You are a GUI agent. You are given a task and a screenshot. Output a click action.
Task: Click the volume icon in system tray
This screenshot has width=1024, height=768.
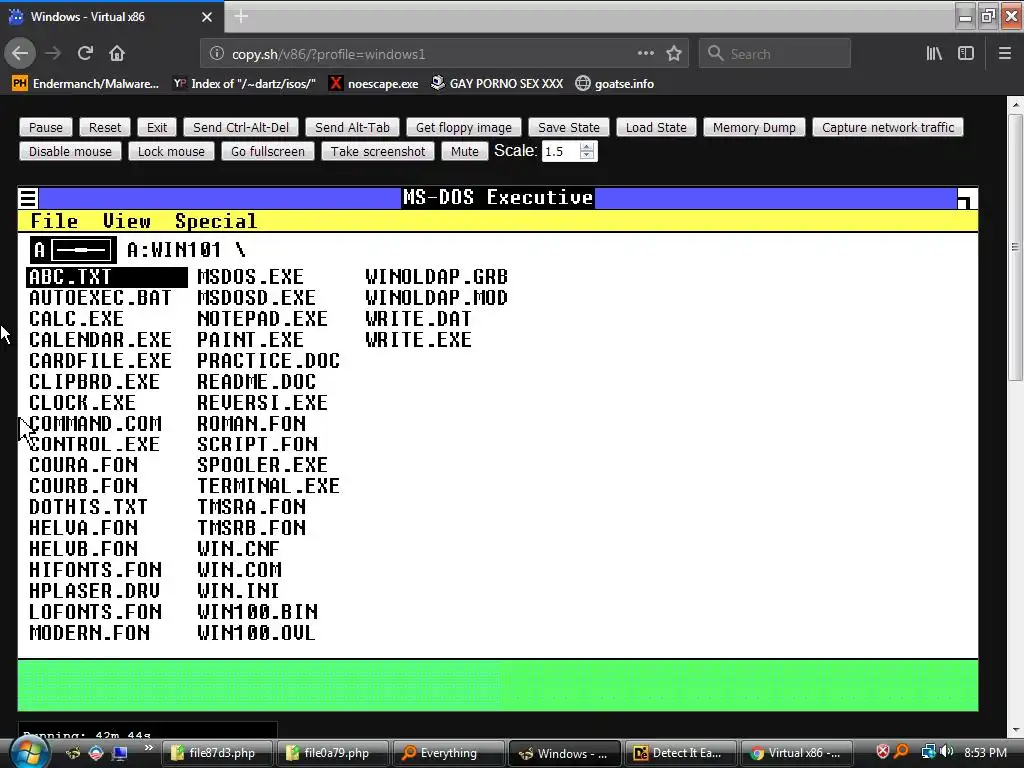point(947,752)
